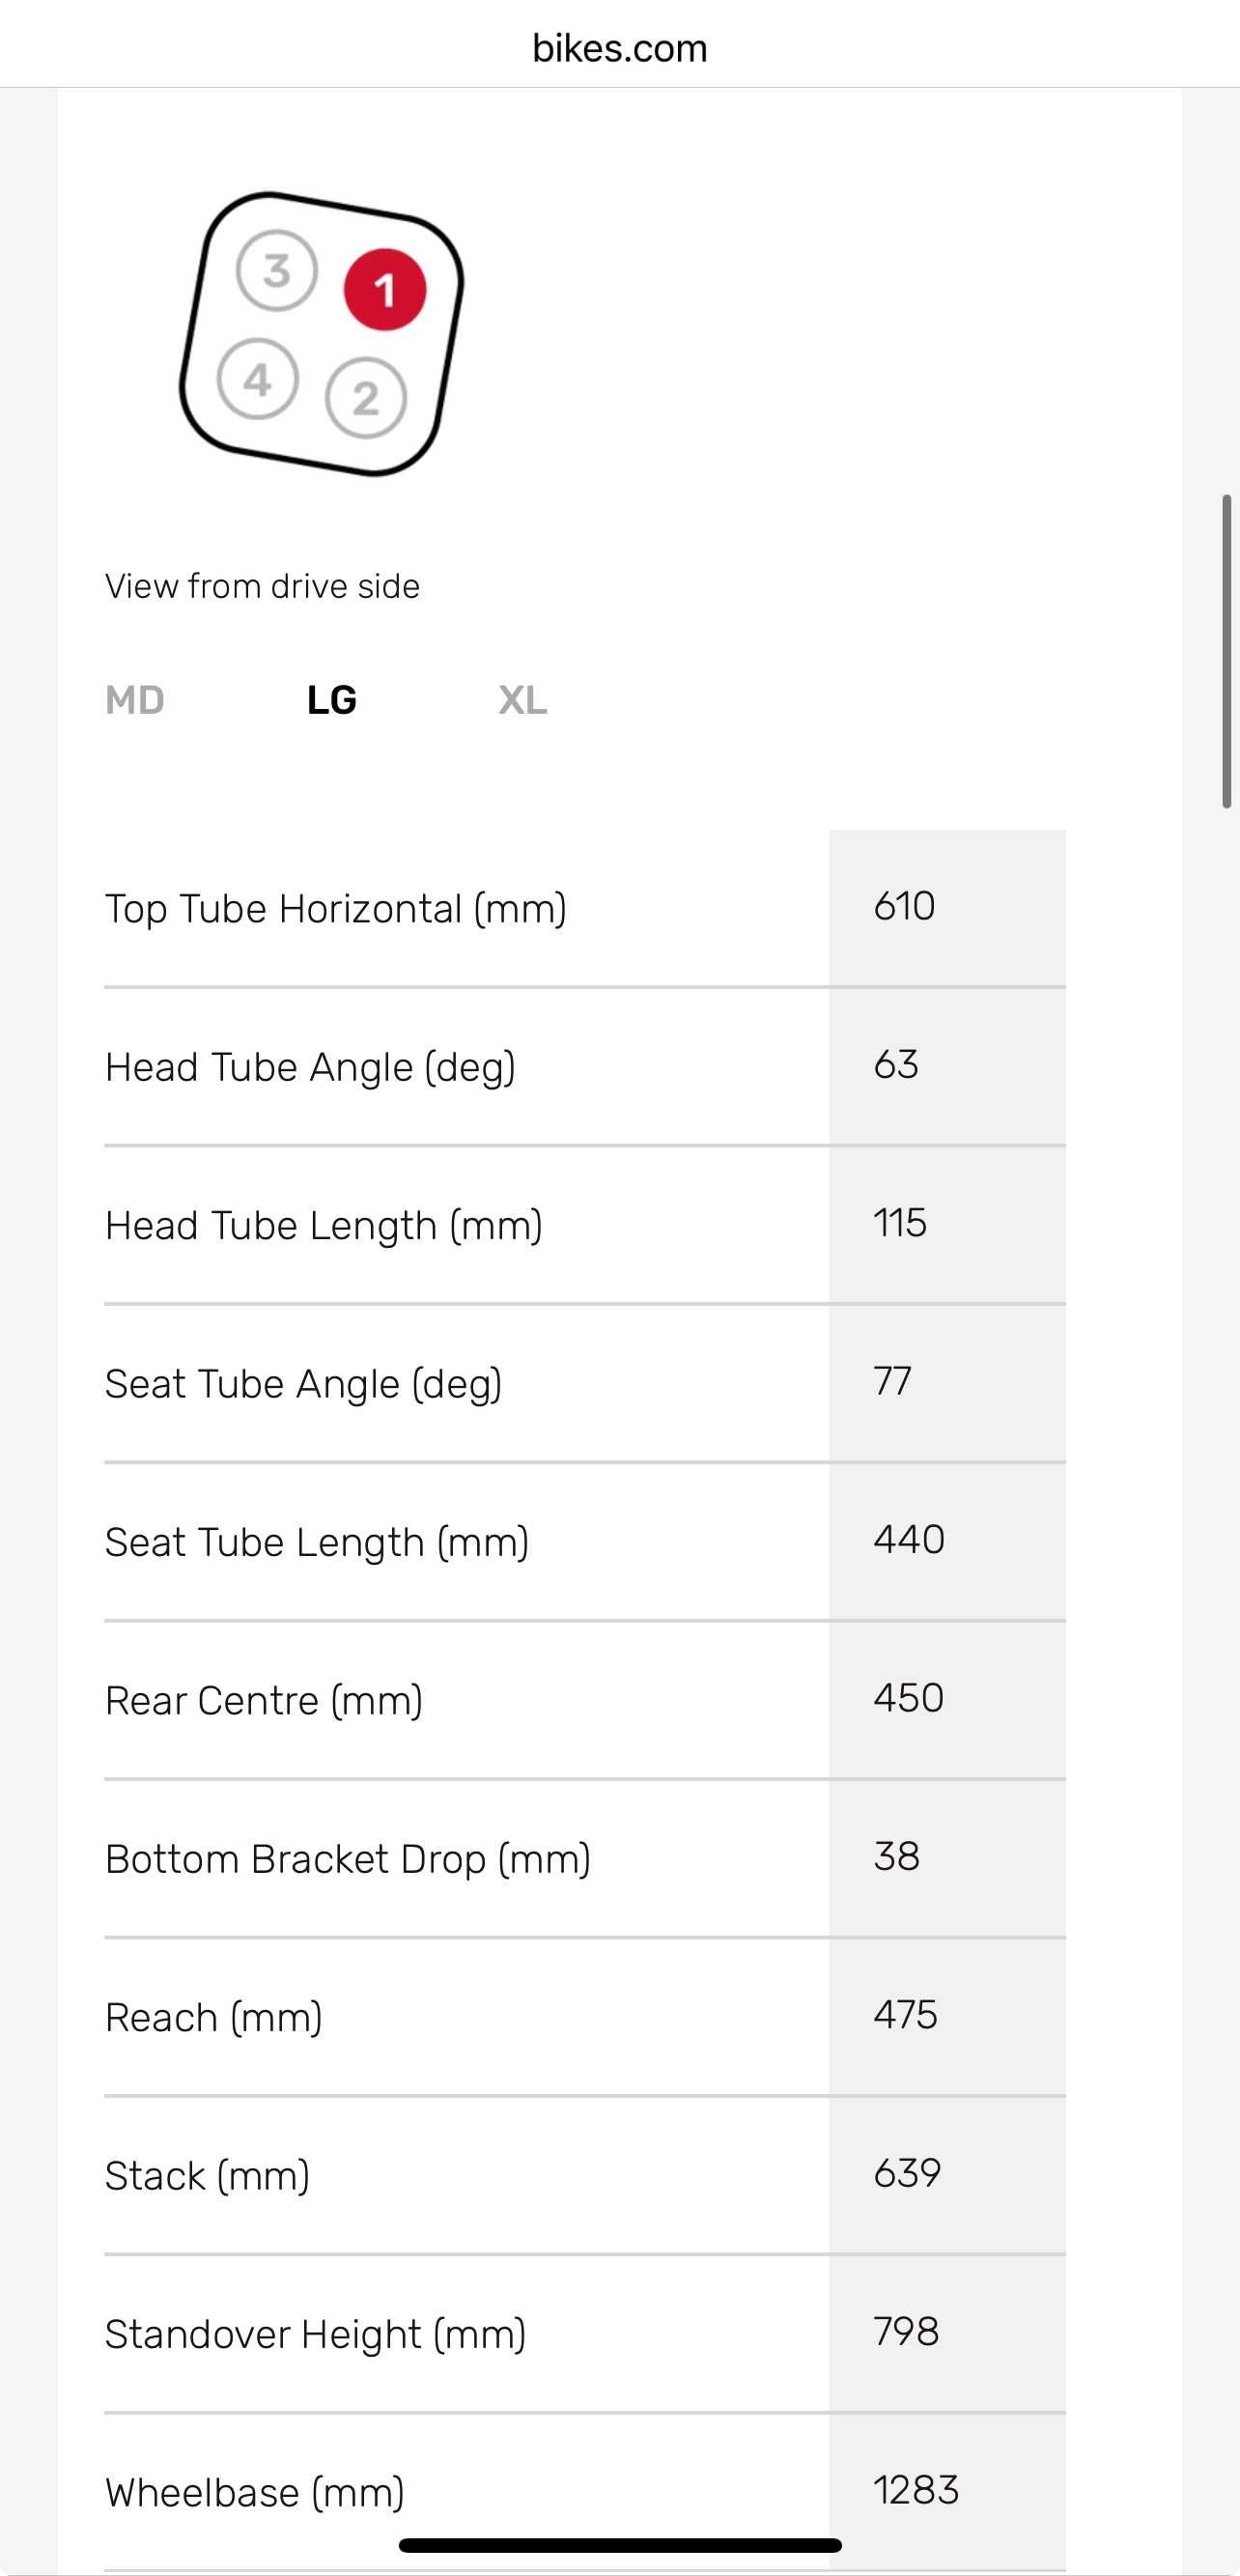Image resolution: width=1240 pixels, height=2576 pixels.
Task: Switch to MD size tab
Action: point(135,700)
